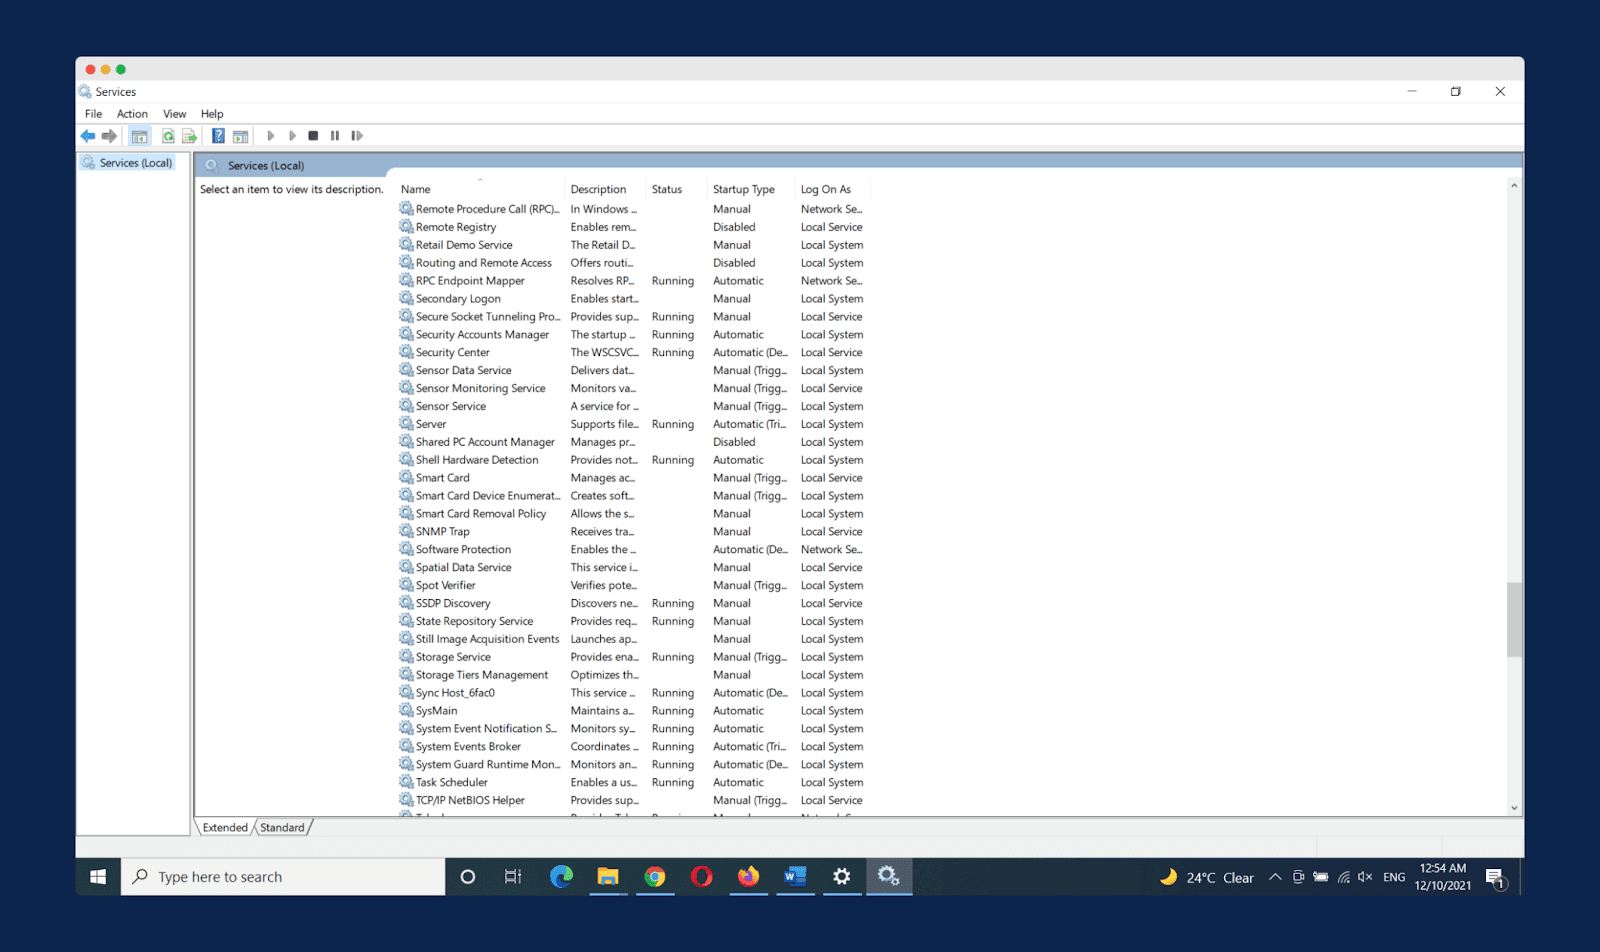Screen dimensions: 1600x952
Task: Sort by the Startup Type column header
Action: [x=743, y=189]
